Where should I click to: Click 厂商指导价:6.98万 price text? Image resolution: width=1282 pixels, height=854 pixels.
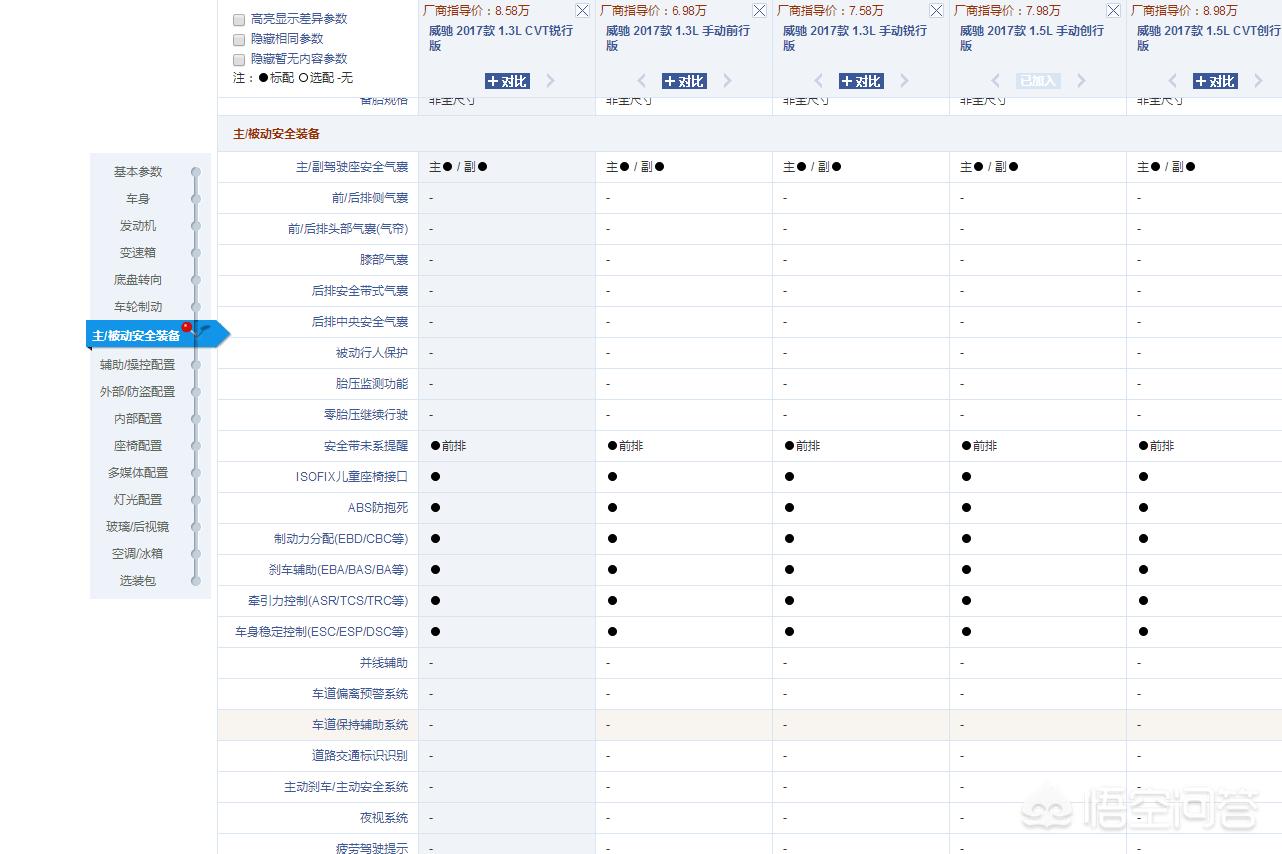[x=653, y=11]
